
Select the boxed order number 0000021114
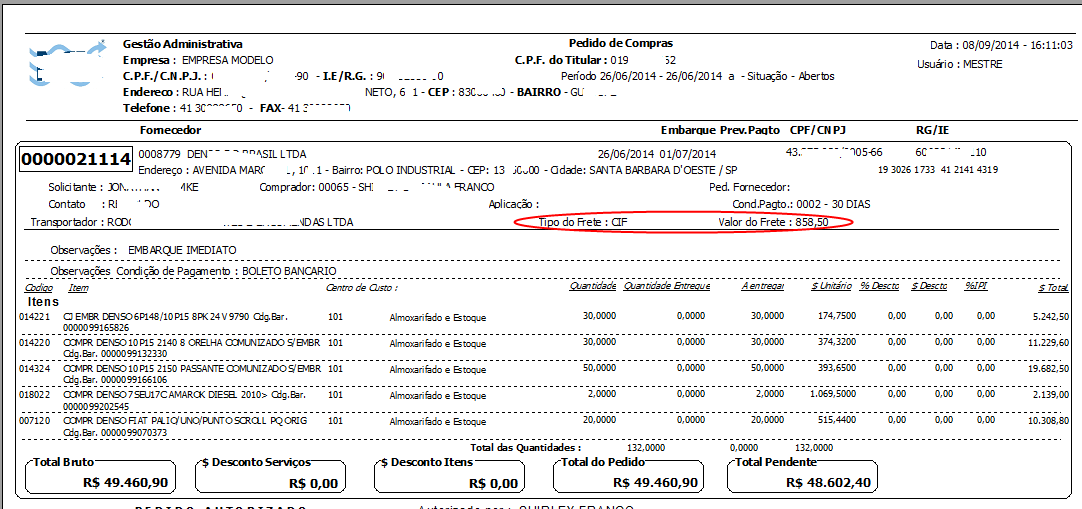point(75,160)
